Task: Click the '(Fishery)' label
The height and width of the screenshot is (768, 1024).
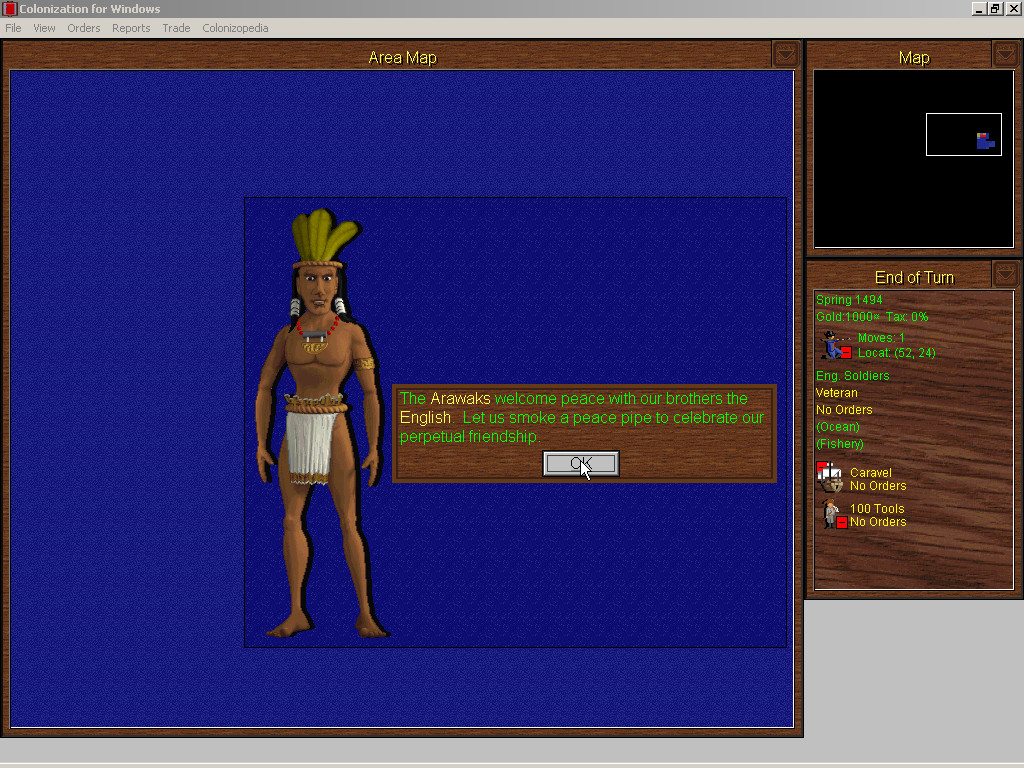Action: pyautogui.click(x=840, y=443)
